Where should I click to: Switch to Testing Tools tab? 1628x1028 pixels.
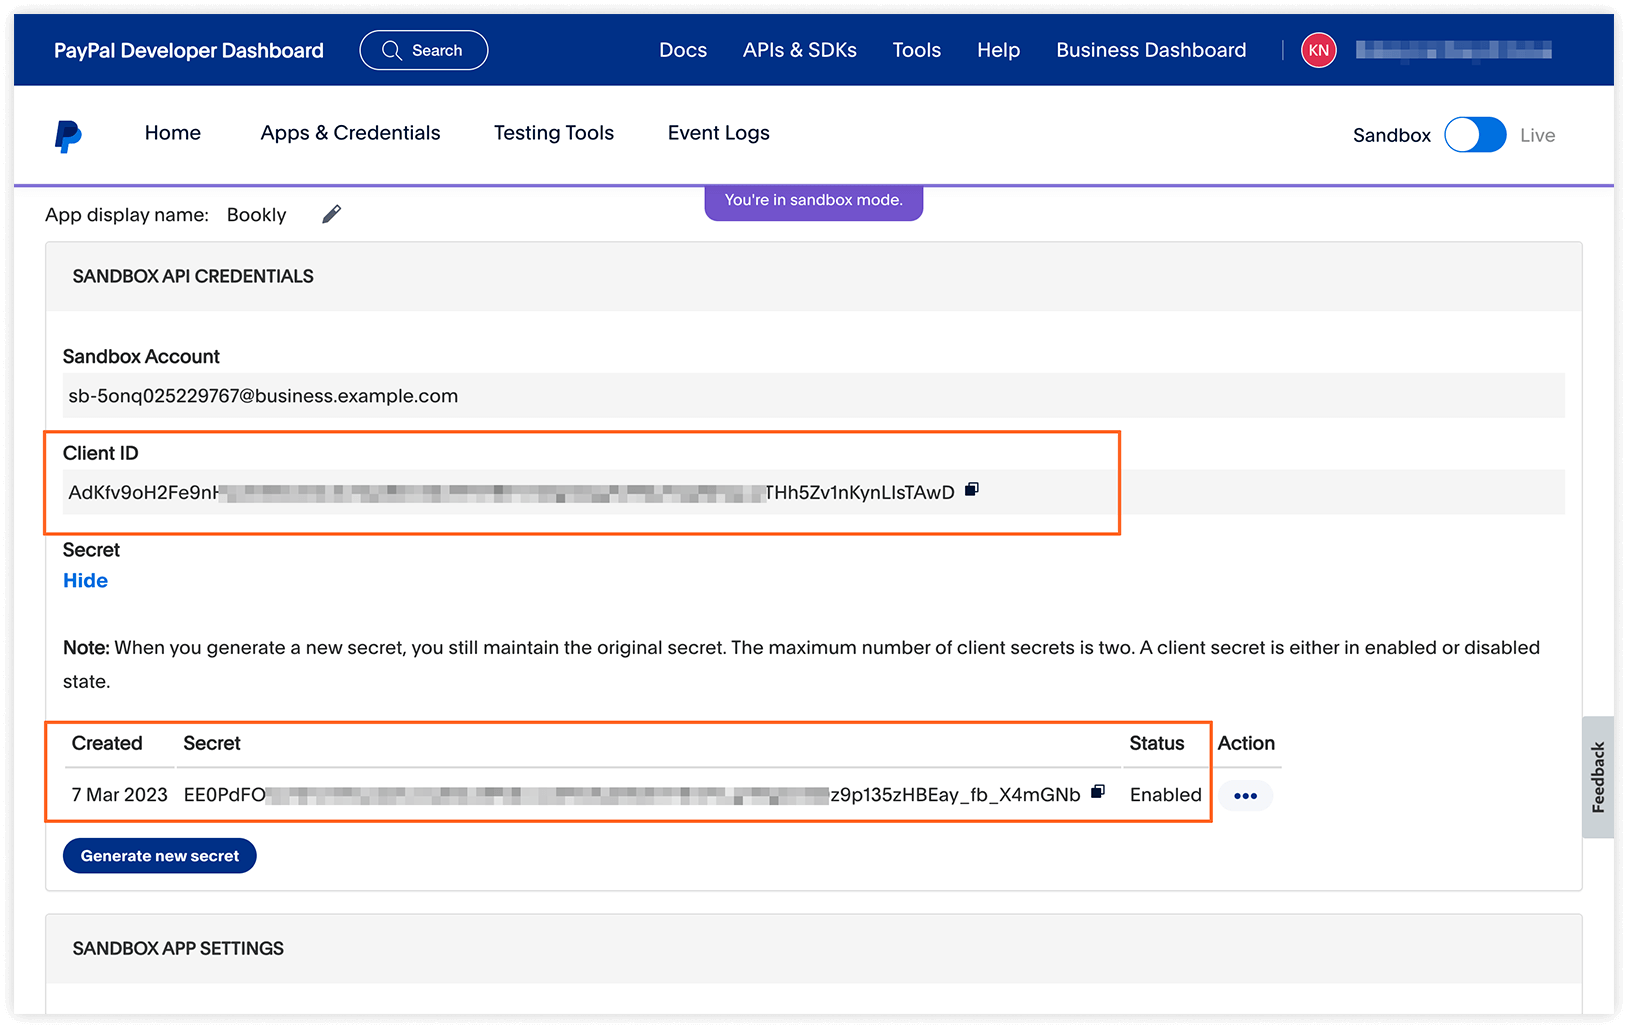(554, 133)
